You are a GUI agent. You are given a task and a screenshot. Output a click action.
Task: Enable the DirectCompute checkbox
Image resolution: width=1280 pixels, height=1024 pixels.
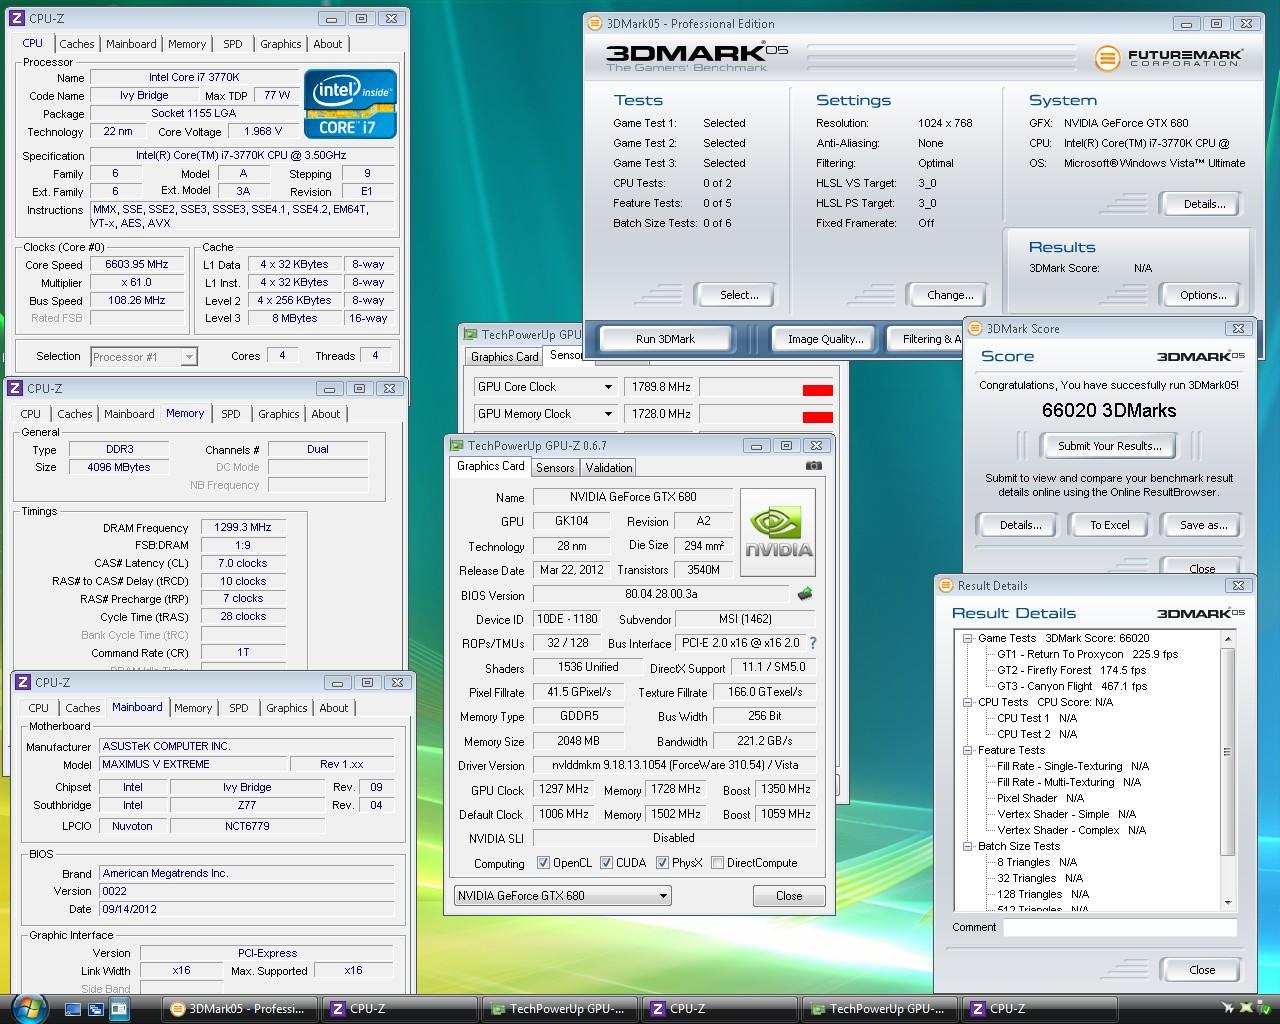[717, 863]
